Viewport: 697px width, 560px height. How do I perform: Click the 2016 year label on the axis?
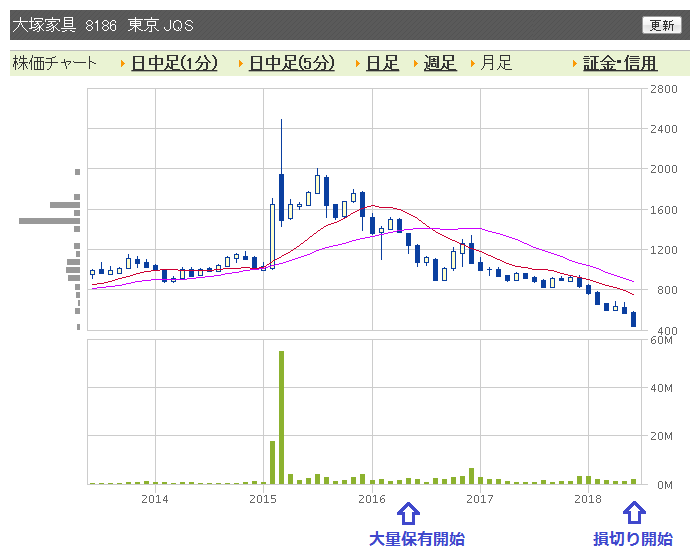pyautogui.click(x=372, y=499)
